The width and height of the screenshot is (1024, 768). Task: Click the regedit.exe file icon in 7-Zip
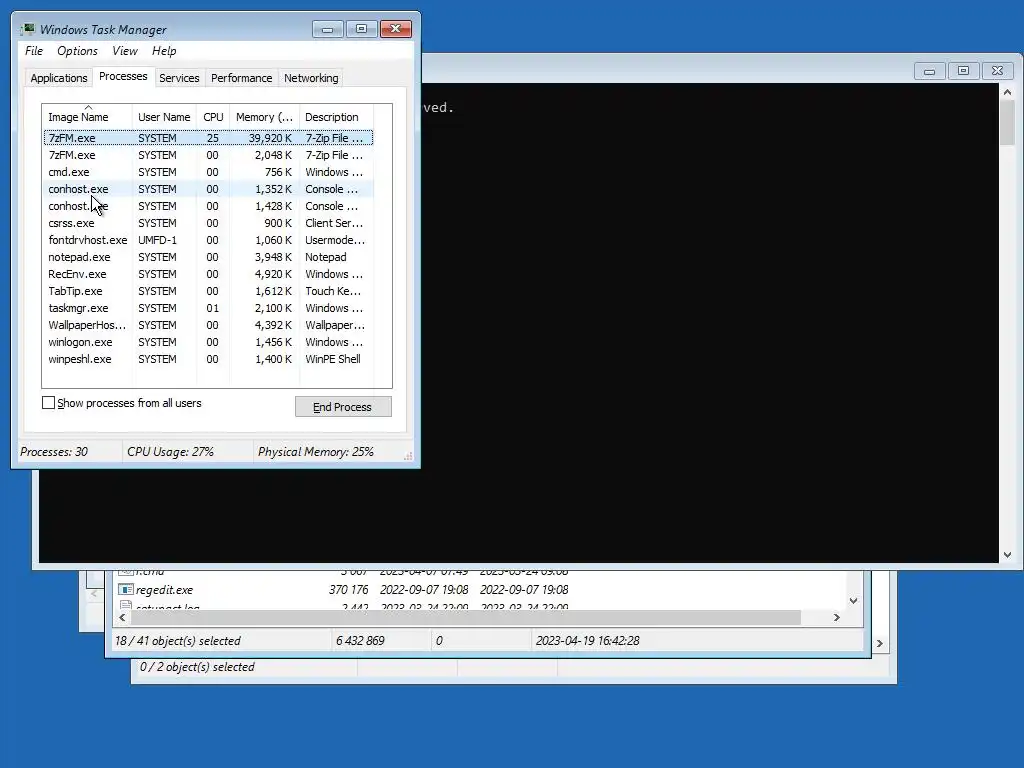tap(125, 589)
